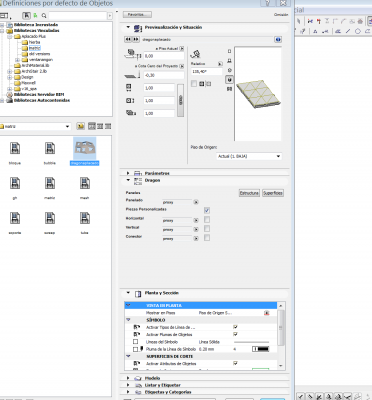Select the matriz library object icon
This screenshot has height=400, width=372.
50,184
